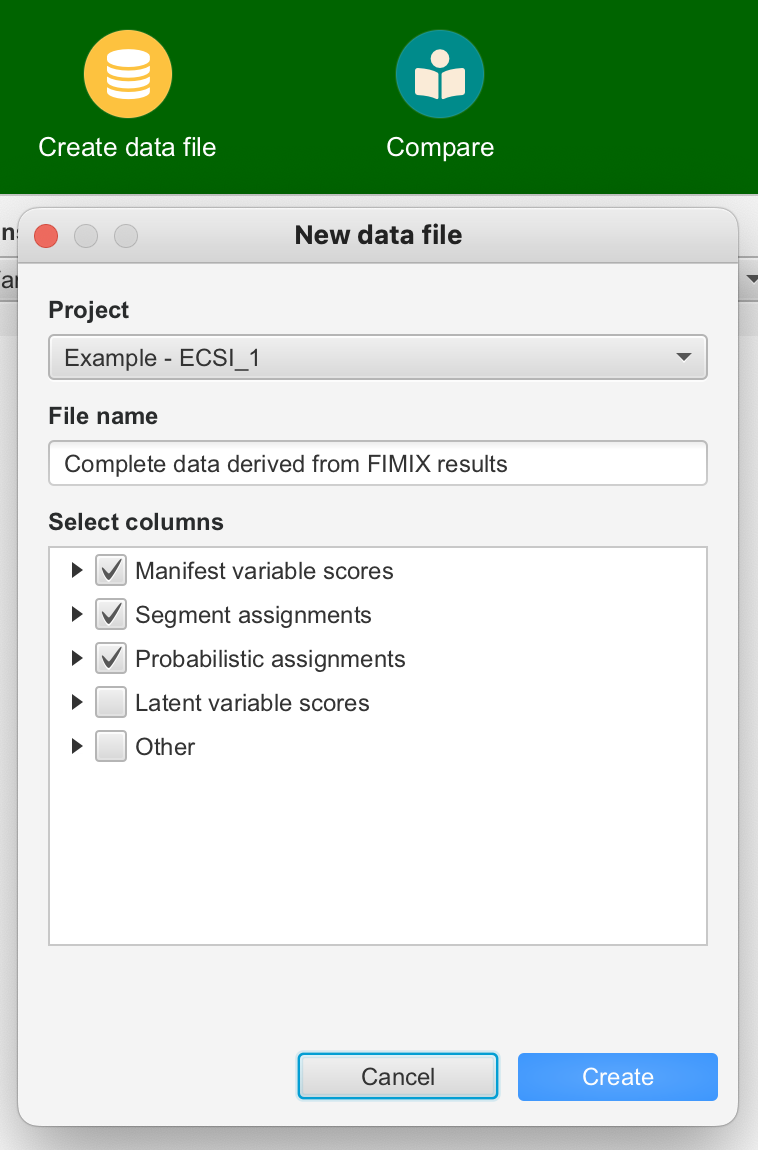Expand the Segment assignments tree node
The height and width of the screenshot is (1150, 758).
click(x=77, y=615)
